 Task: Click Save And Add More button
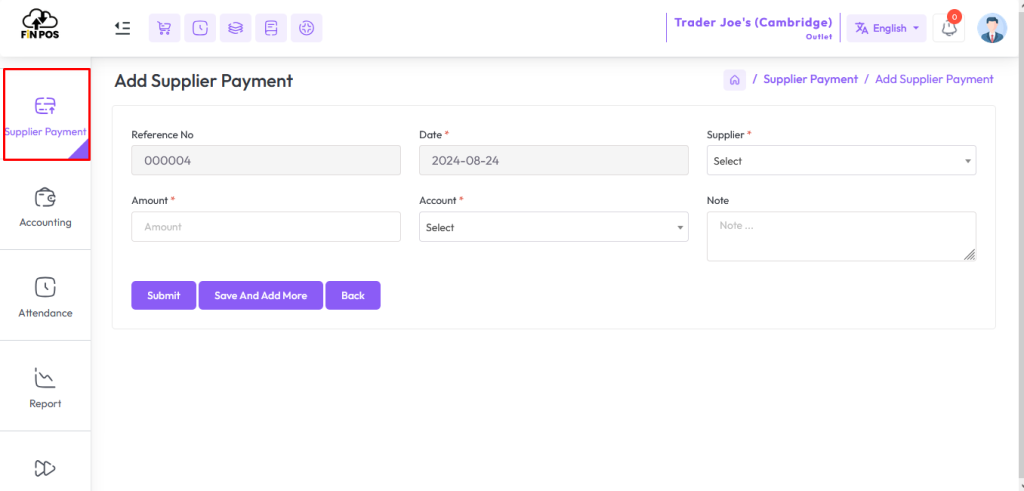[261, 295]
